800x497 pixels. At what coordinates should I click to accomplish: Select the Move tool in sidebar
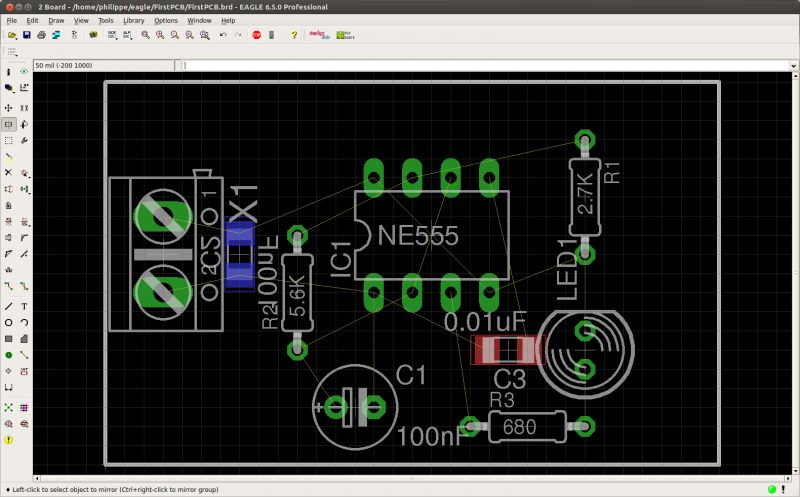(x=9, y=107)
